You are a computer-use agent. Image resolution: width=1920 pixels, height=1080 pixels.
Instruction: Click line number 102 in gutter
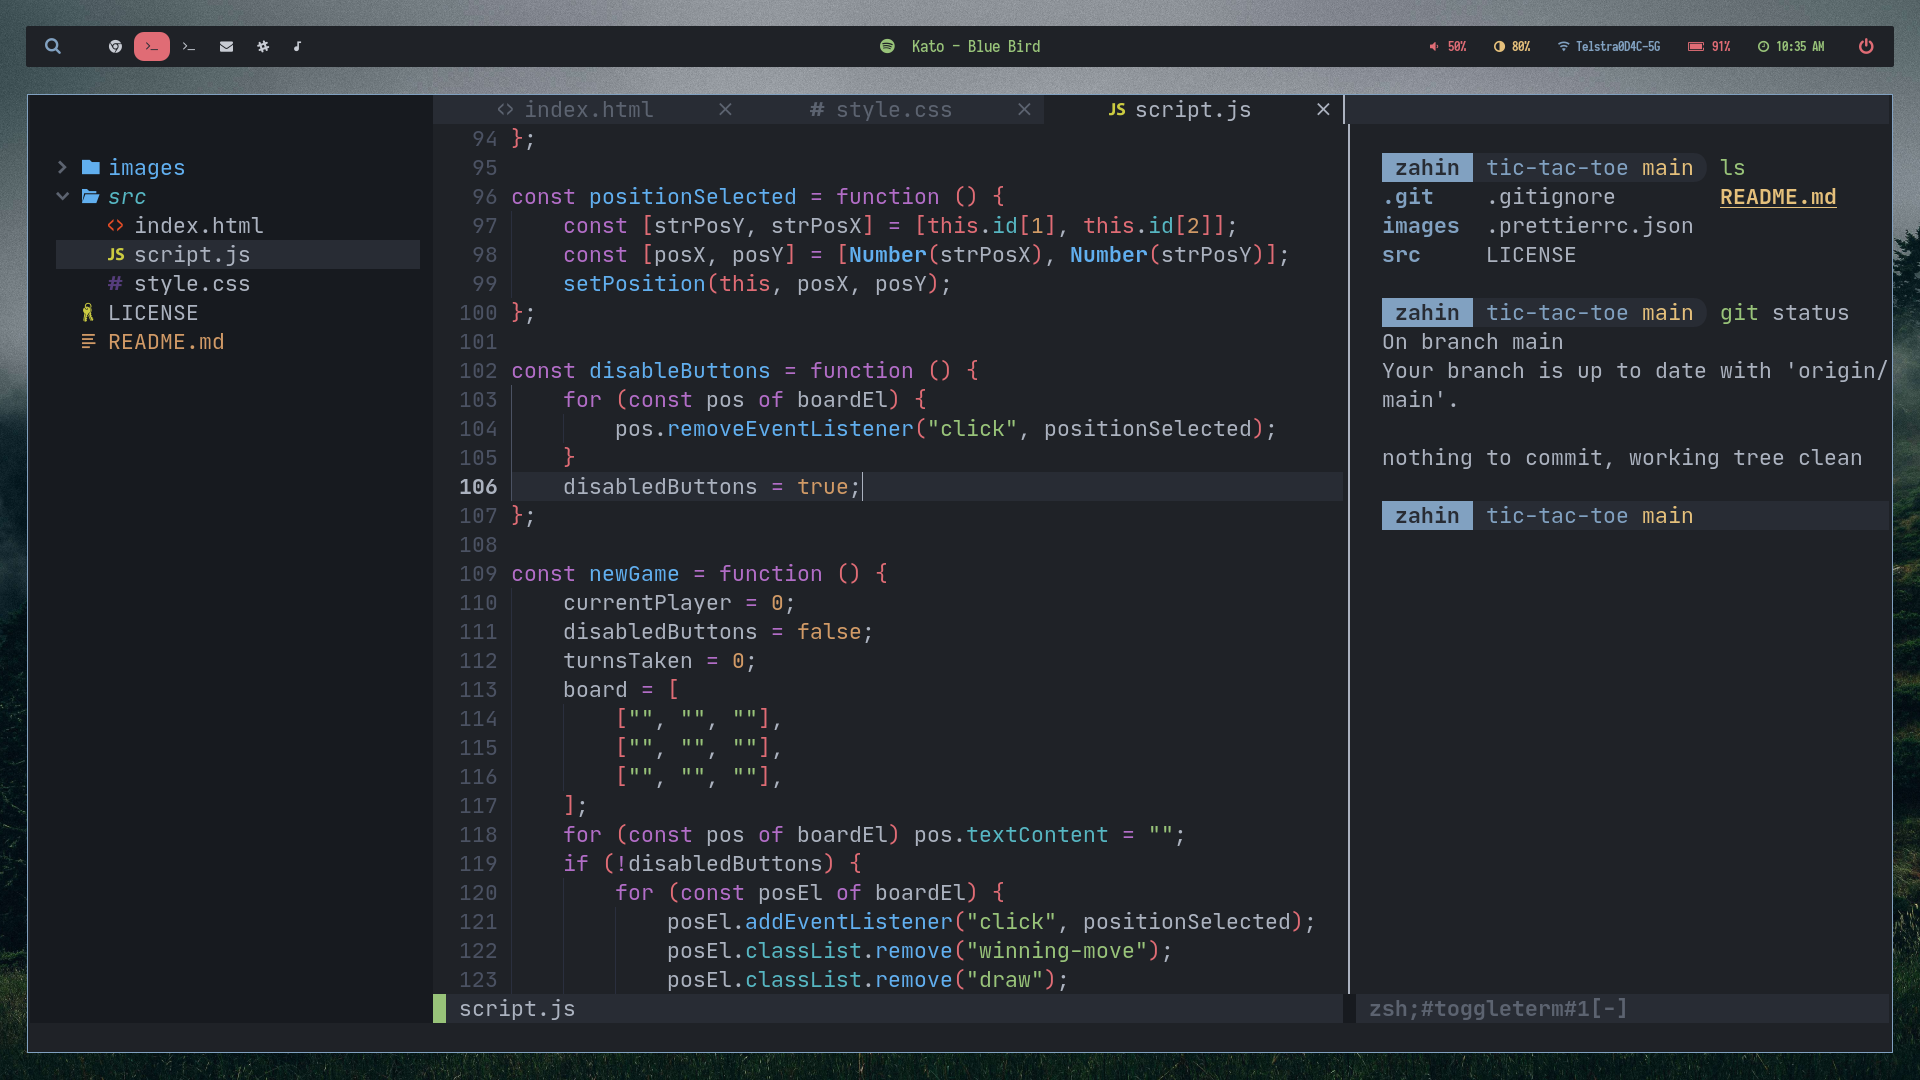pyautogui.click(x=478, y=371)
